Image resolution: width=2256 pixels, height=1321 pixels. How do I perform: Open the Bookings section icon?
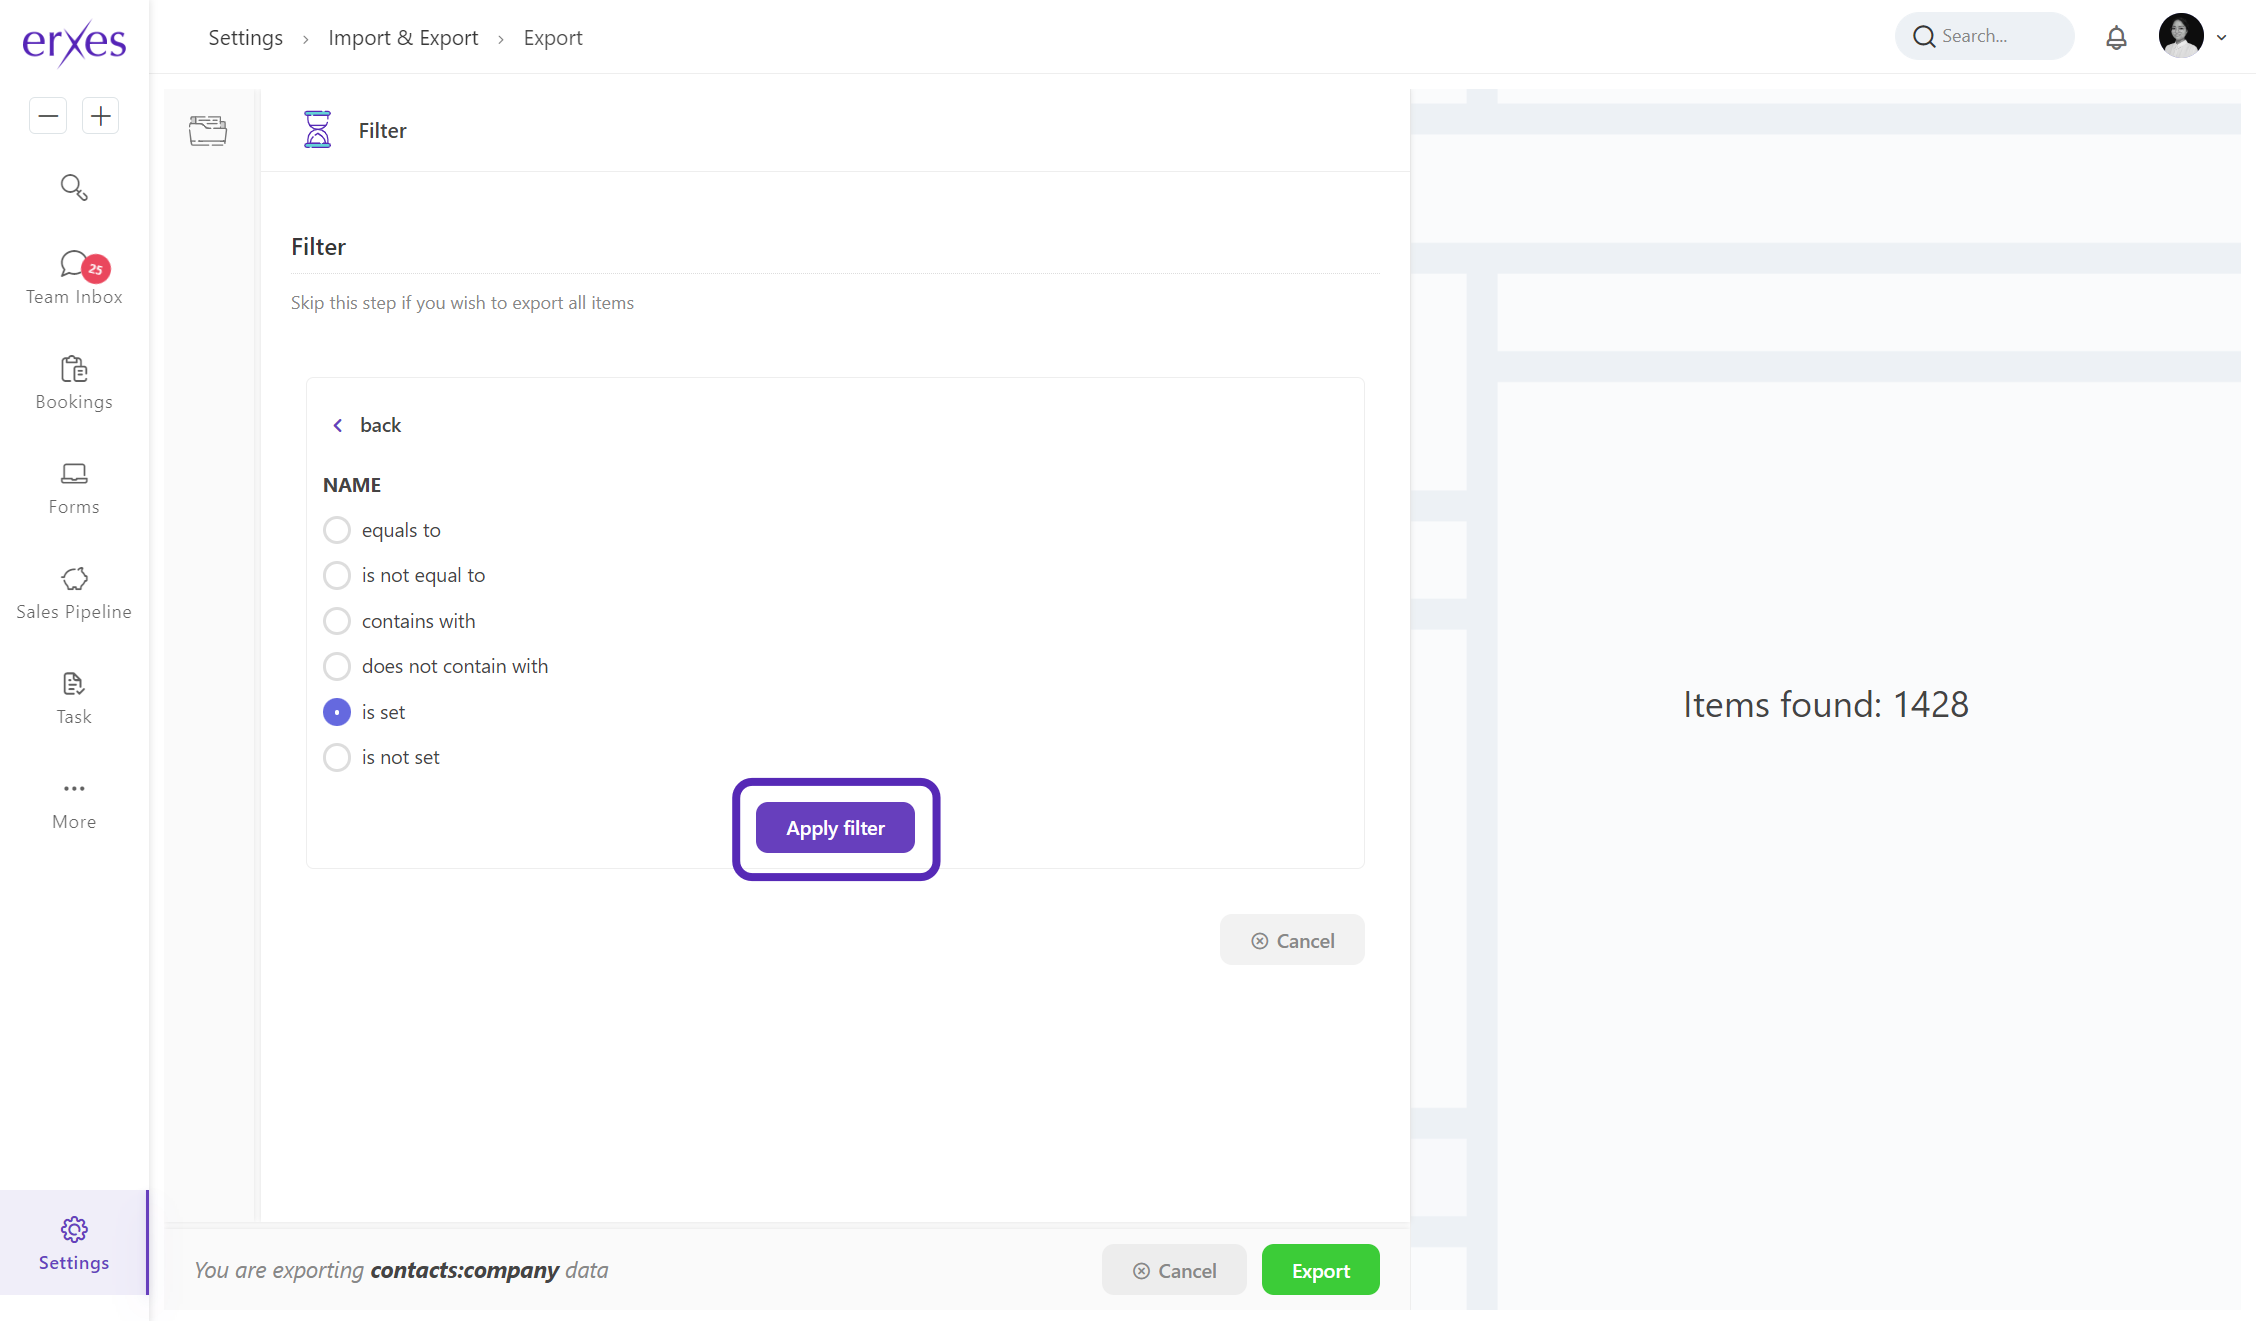[74, 369]
